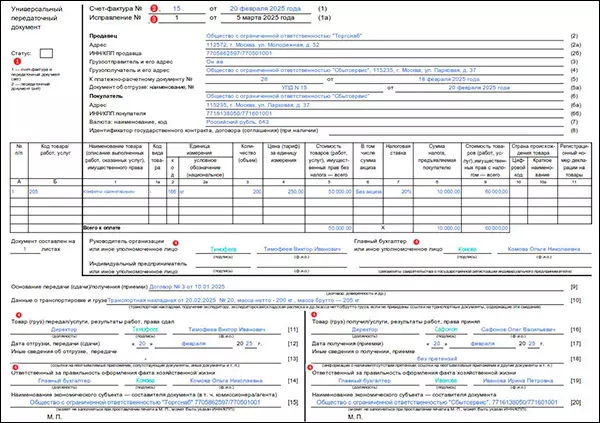
Task: Click 'Договор № 3 от 10.01.2025' basis text
Action: coord(177,288)
